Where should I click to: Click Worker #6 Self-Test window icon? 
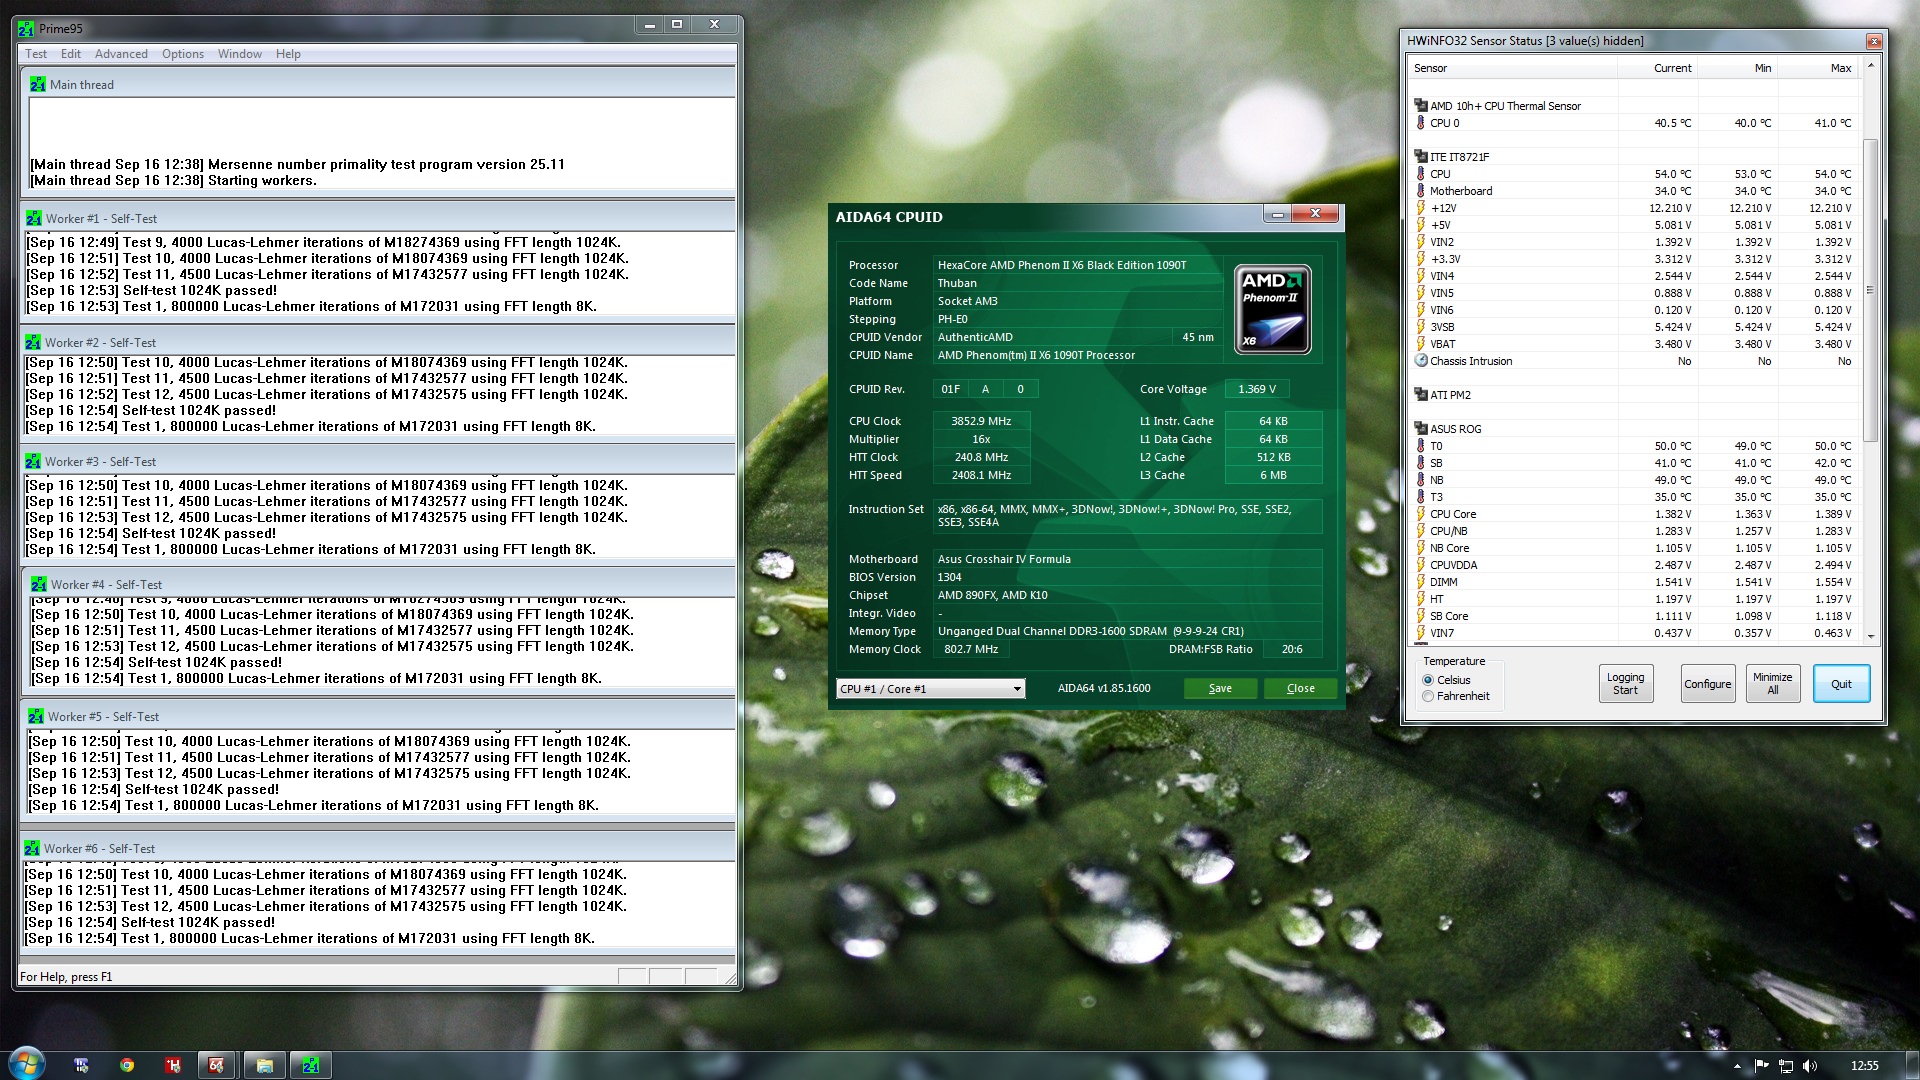33,848
